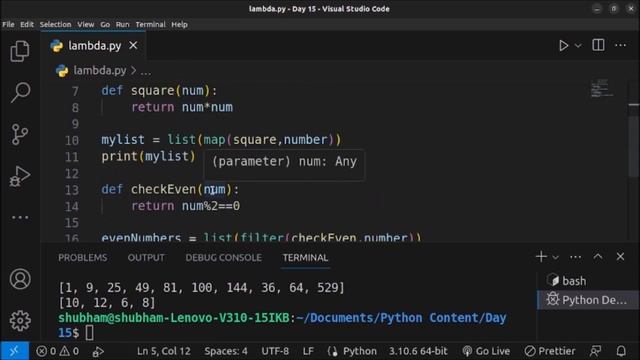
Task: Run the Python file with play button
Action: coord(563,45)
